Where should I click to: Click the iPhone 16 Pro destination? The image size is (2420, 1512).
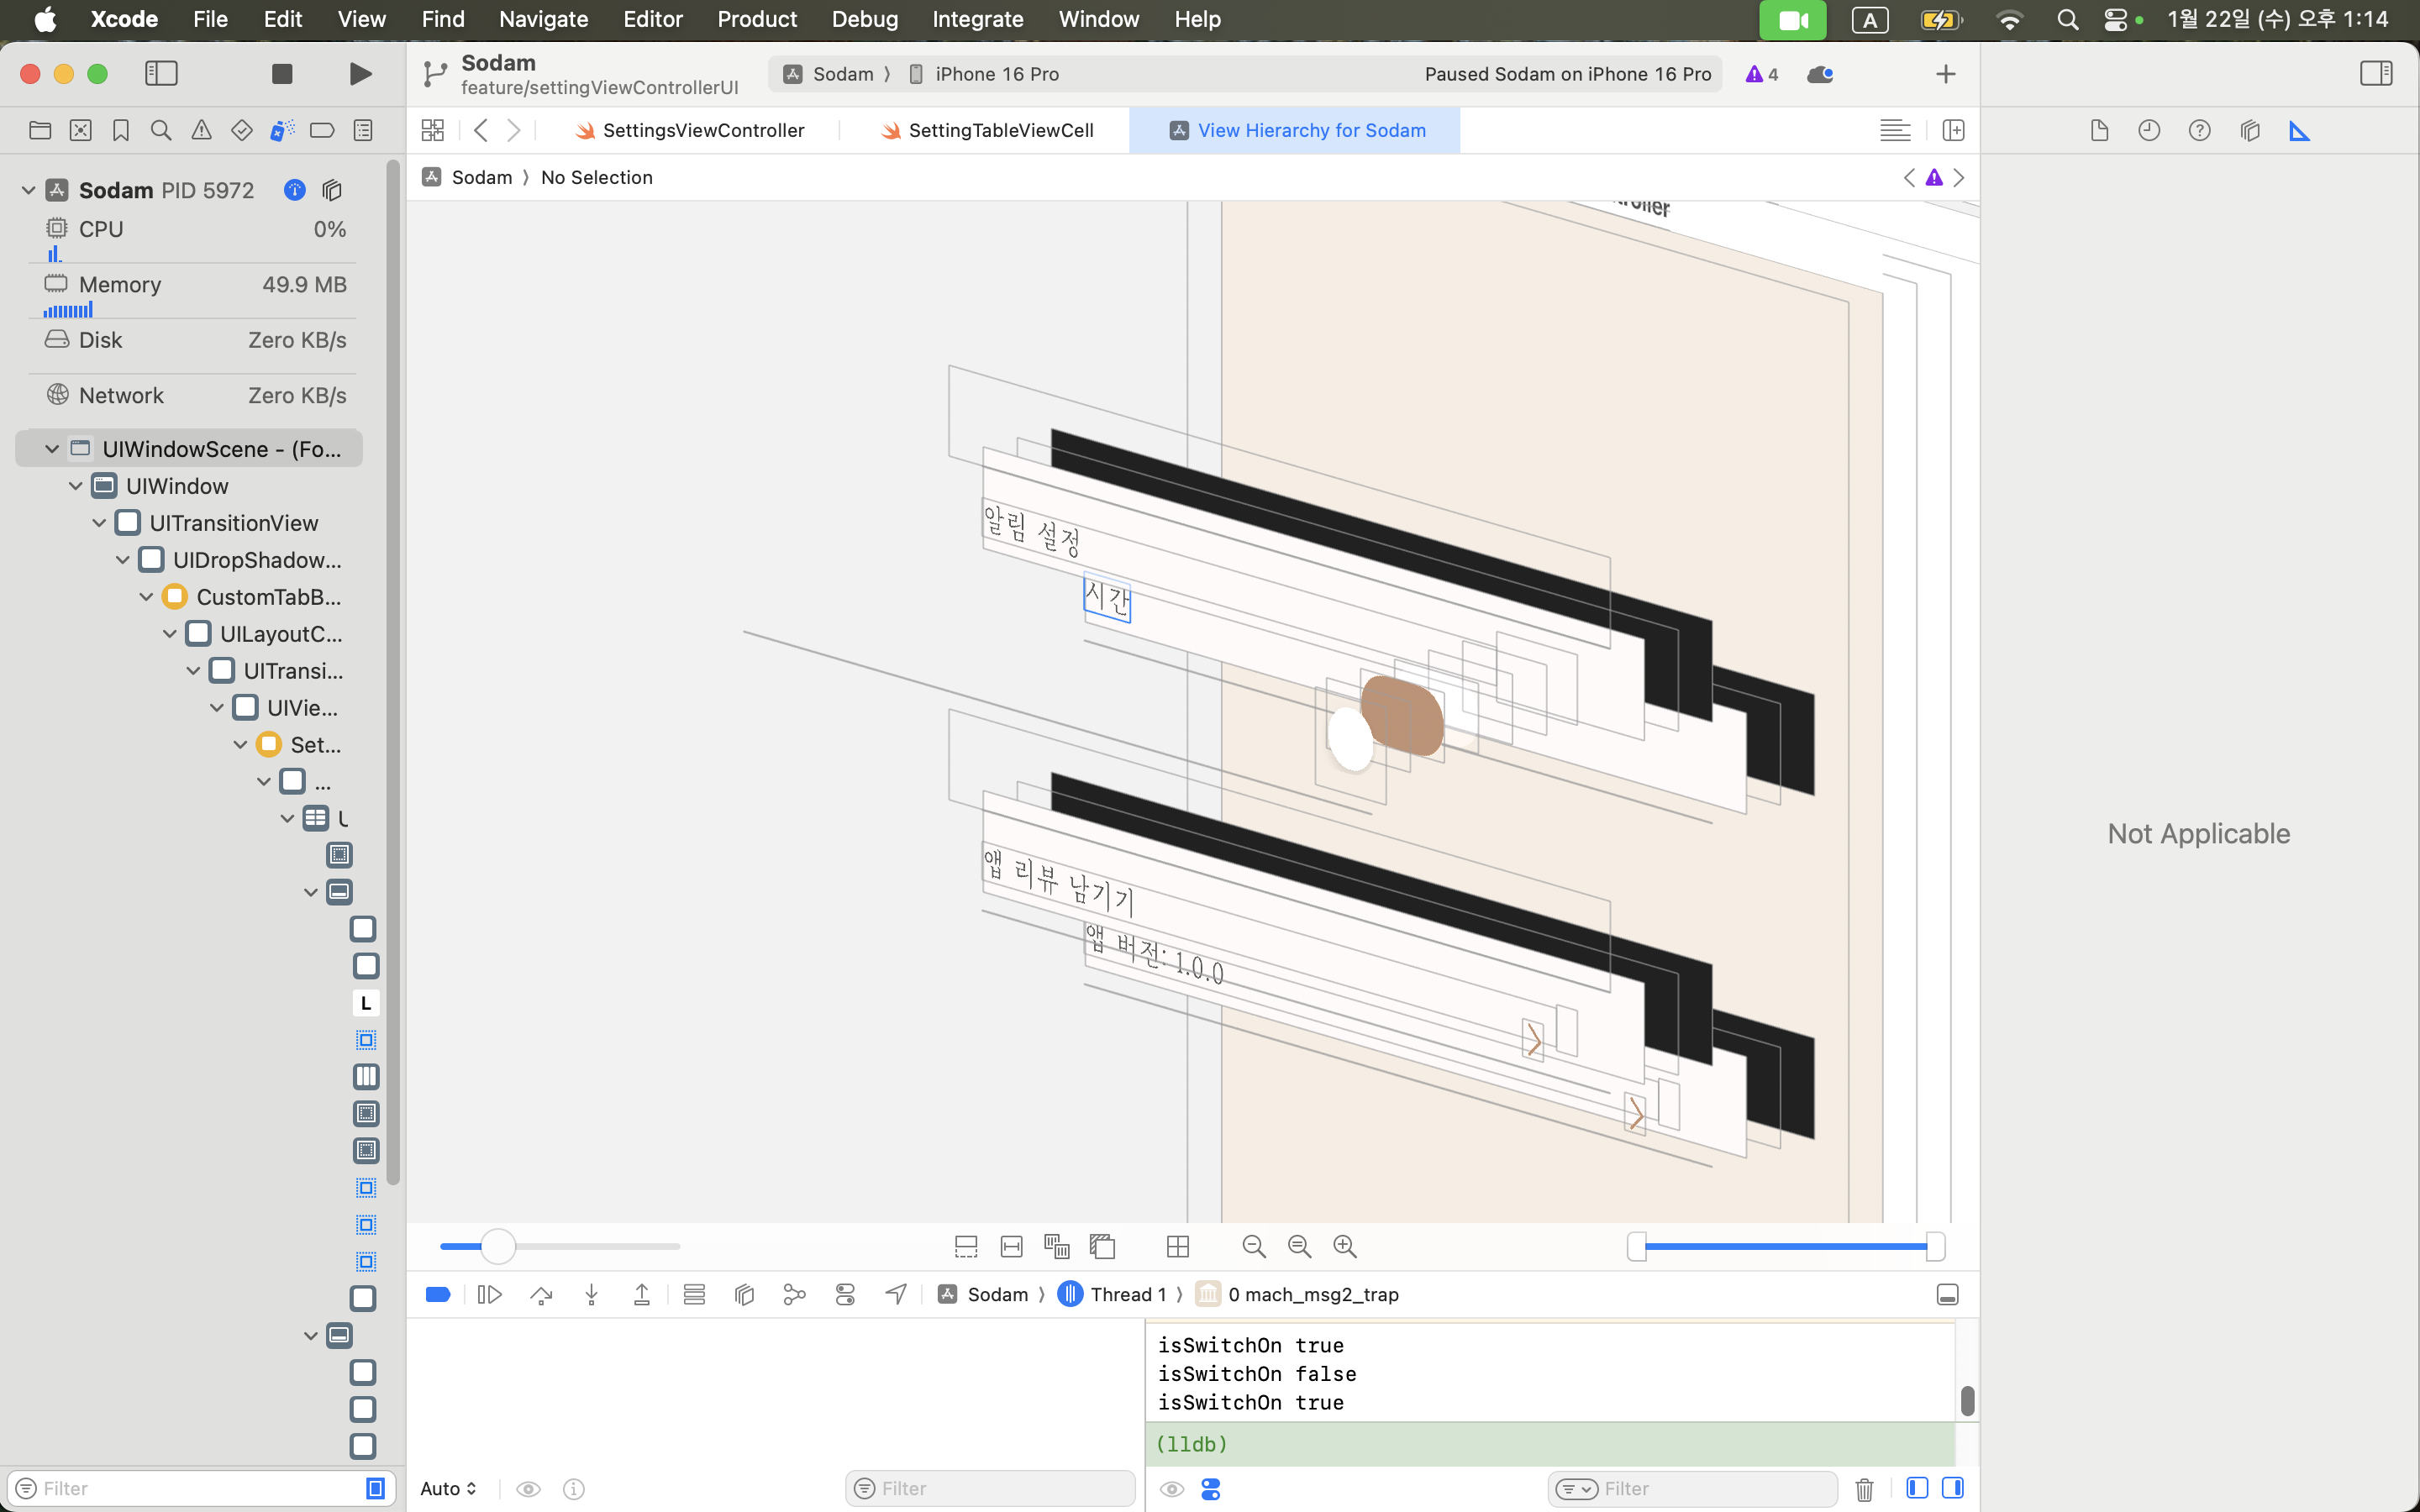point(996,74)
